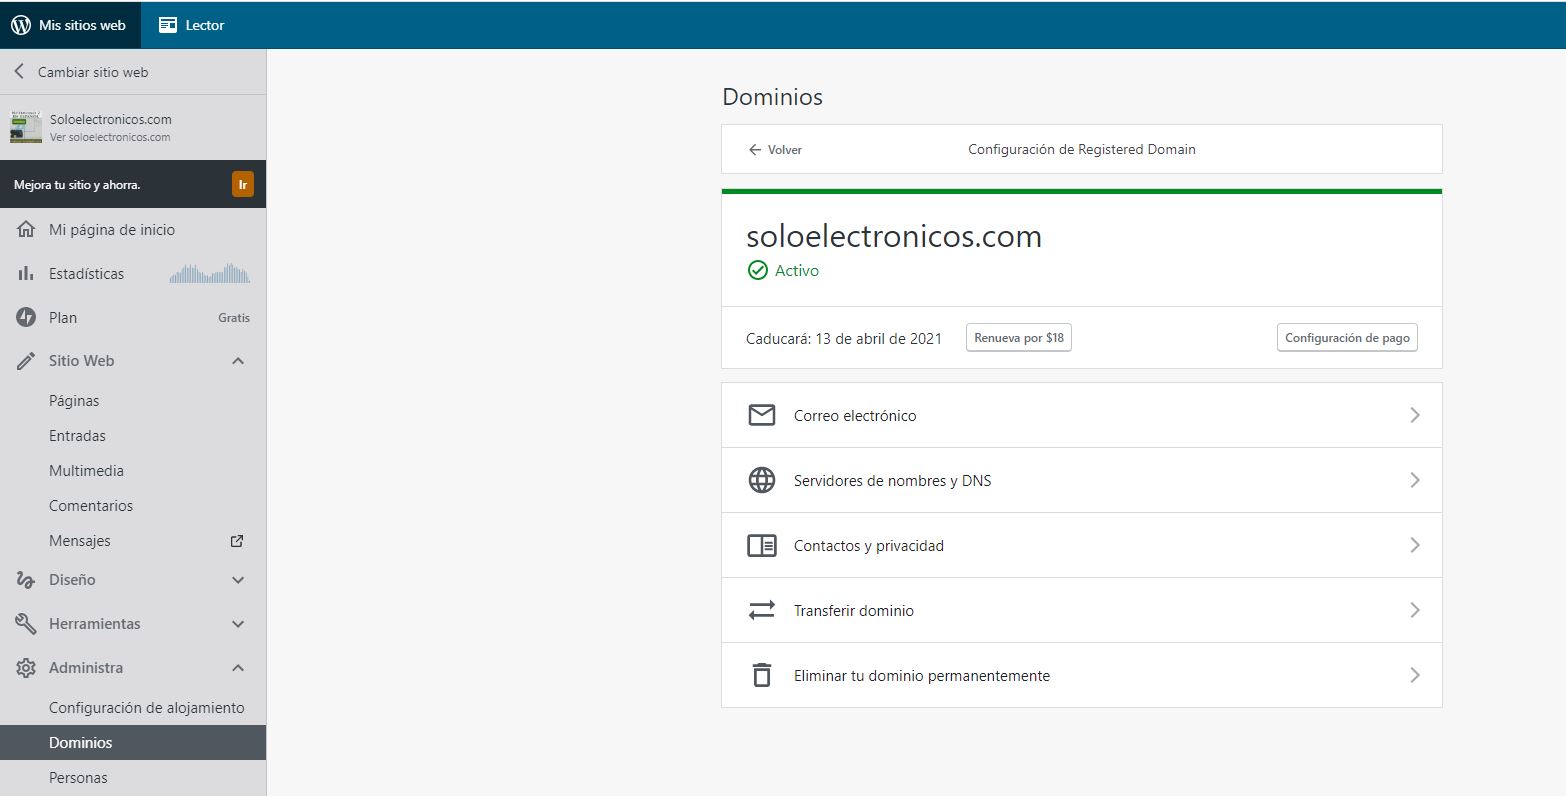
Task: Click the transfer arrows icon
Action: pos(761,610)
